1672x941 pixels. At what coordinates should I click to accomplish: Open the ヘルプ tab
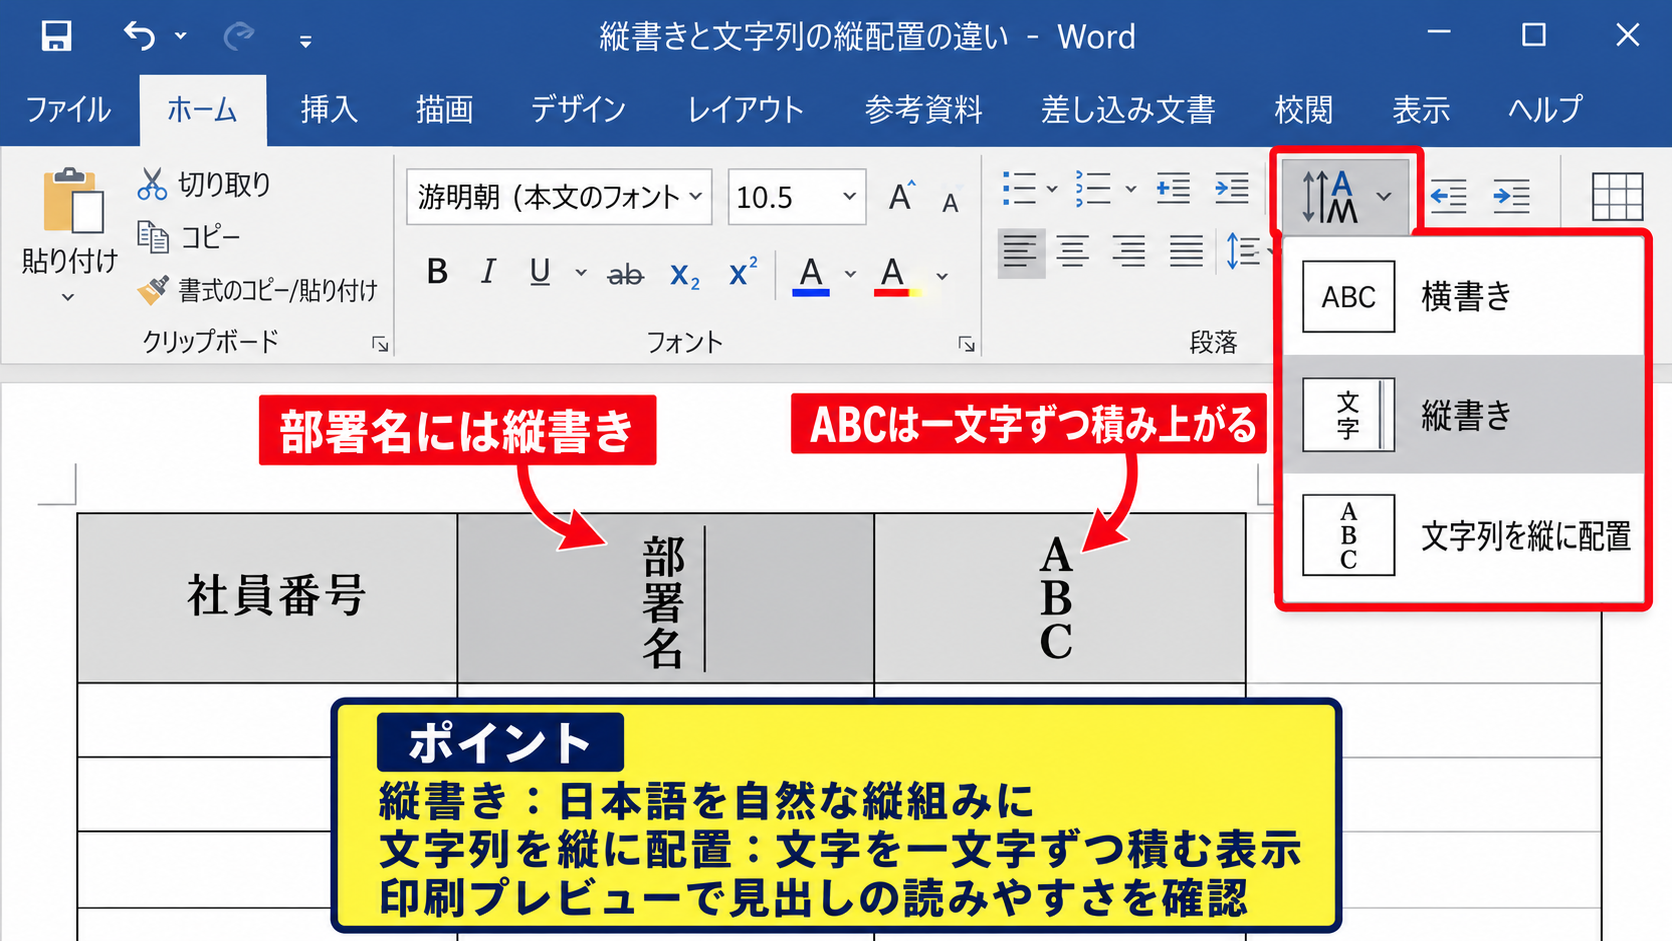[1545, 109]
